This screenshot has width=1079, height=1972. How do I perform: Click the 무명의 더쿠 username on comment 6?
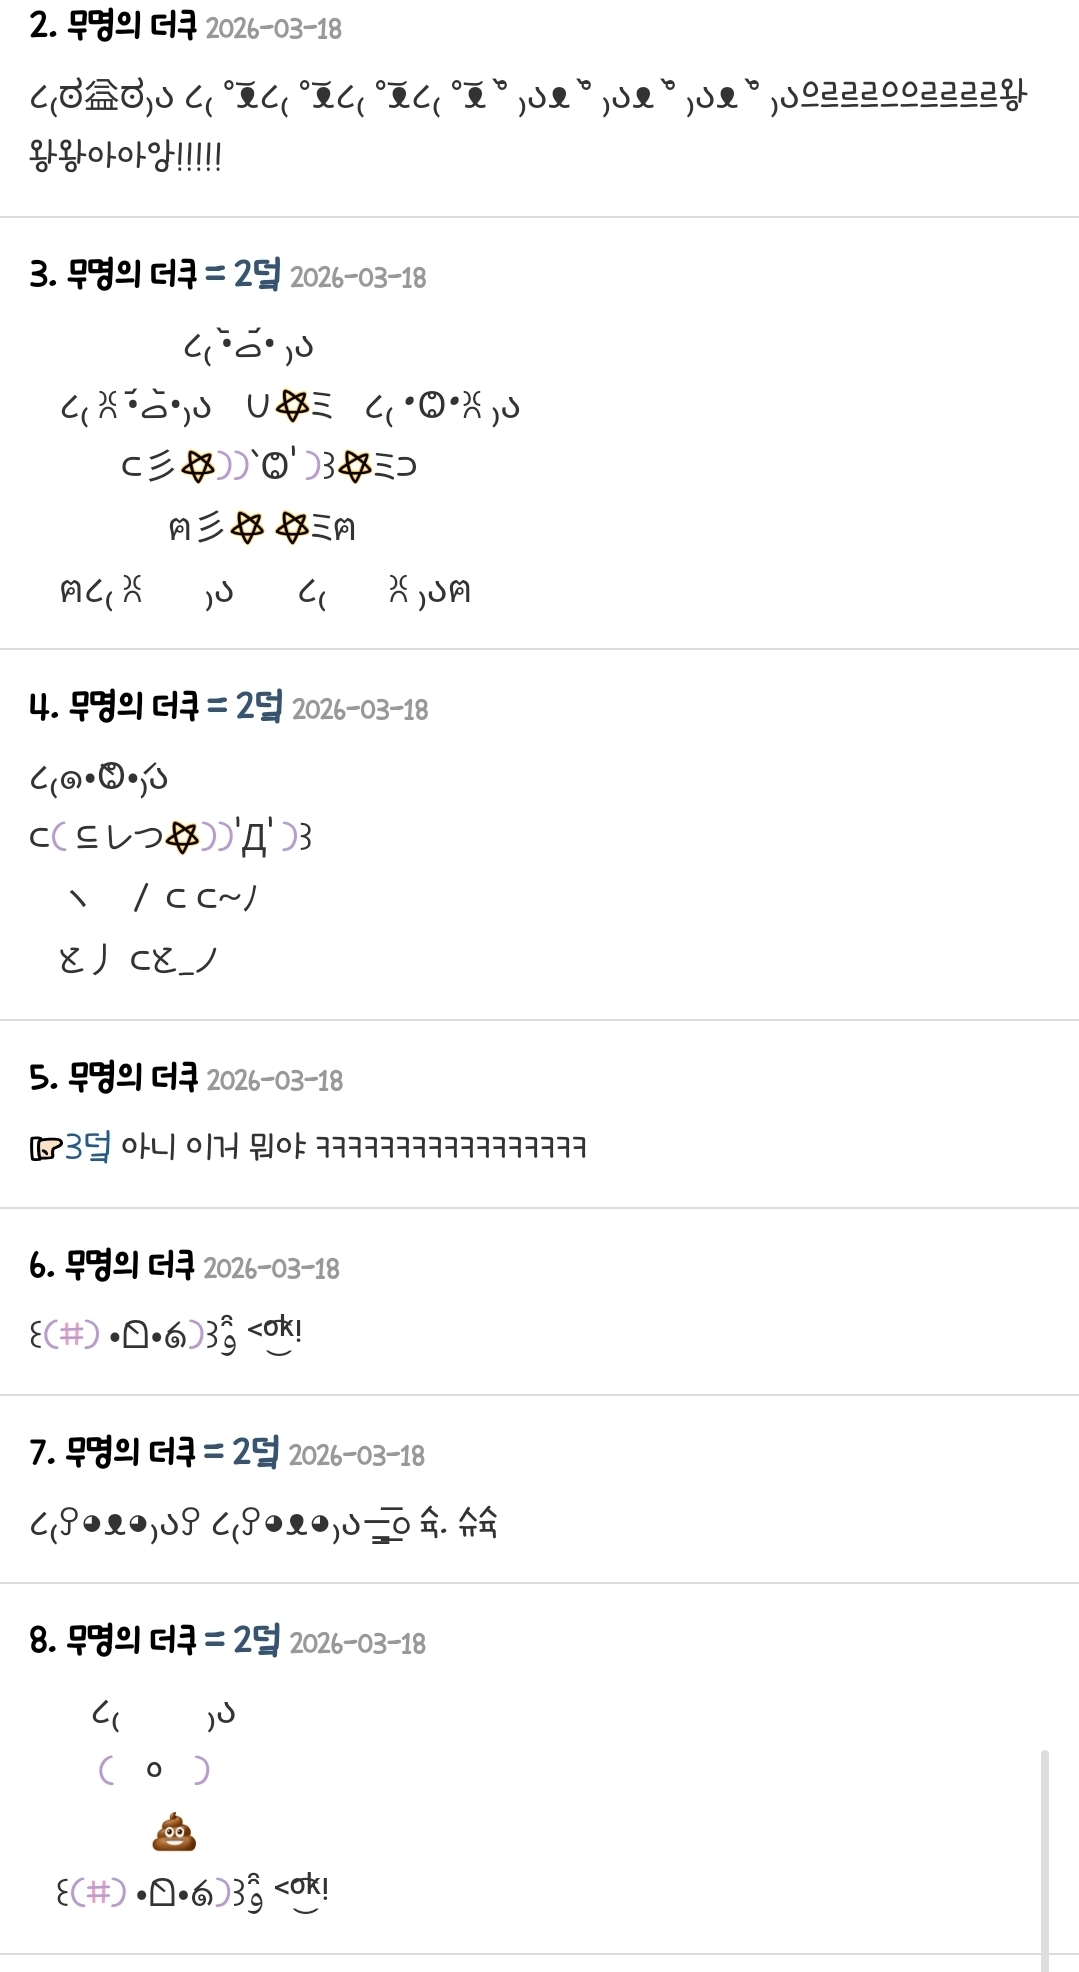click(130, 1265)
